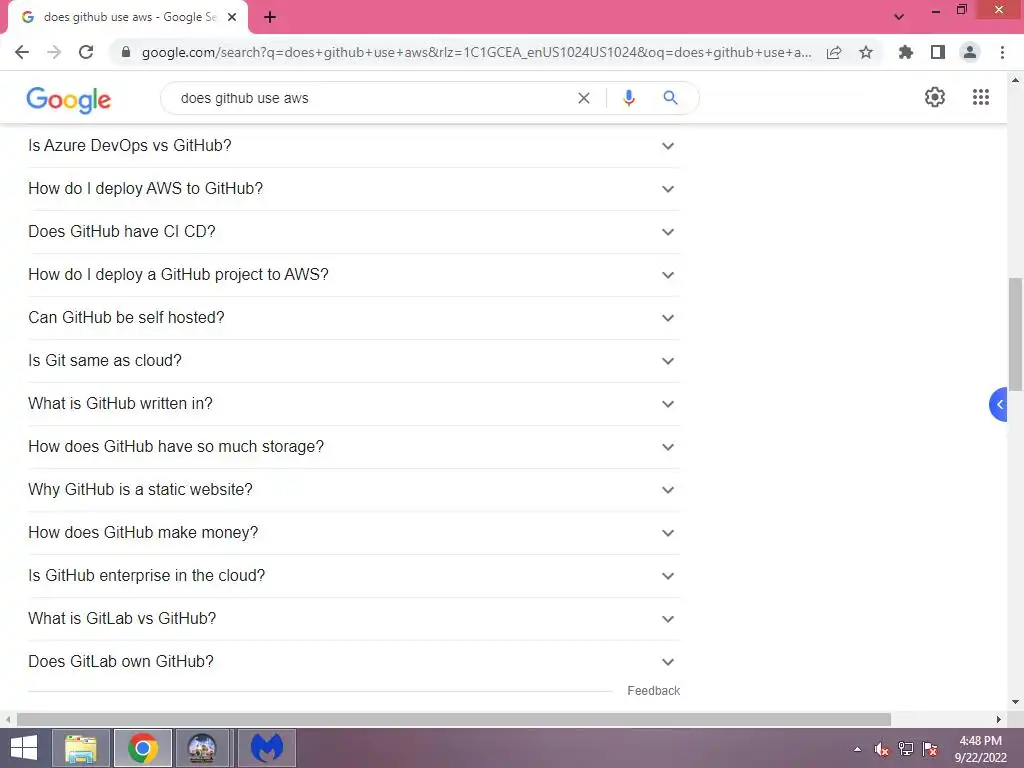Open the Malwarebytes taskbar icon
The image size is (1024, 768).
pos(267,748)
